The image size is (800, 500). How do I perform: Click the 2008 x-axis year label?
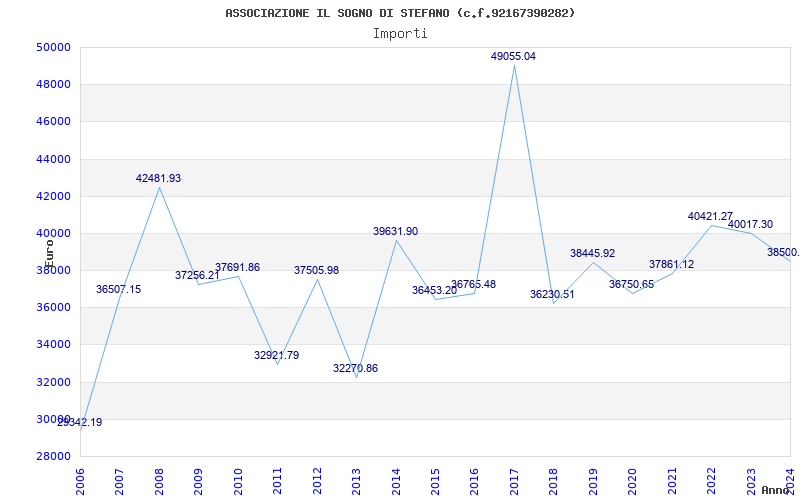159,482
